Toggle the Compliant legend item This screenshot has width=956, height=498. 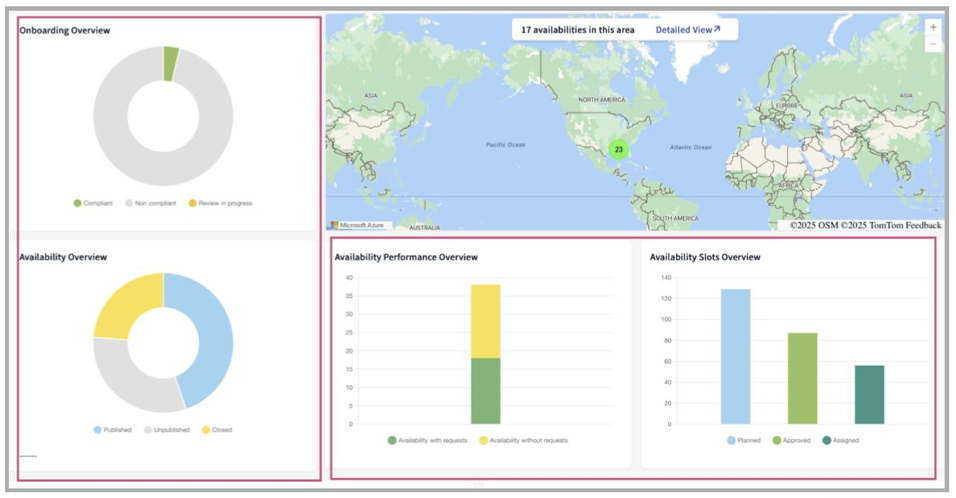(x=93, y=203)
